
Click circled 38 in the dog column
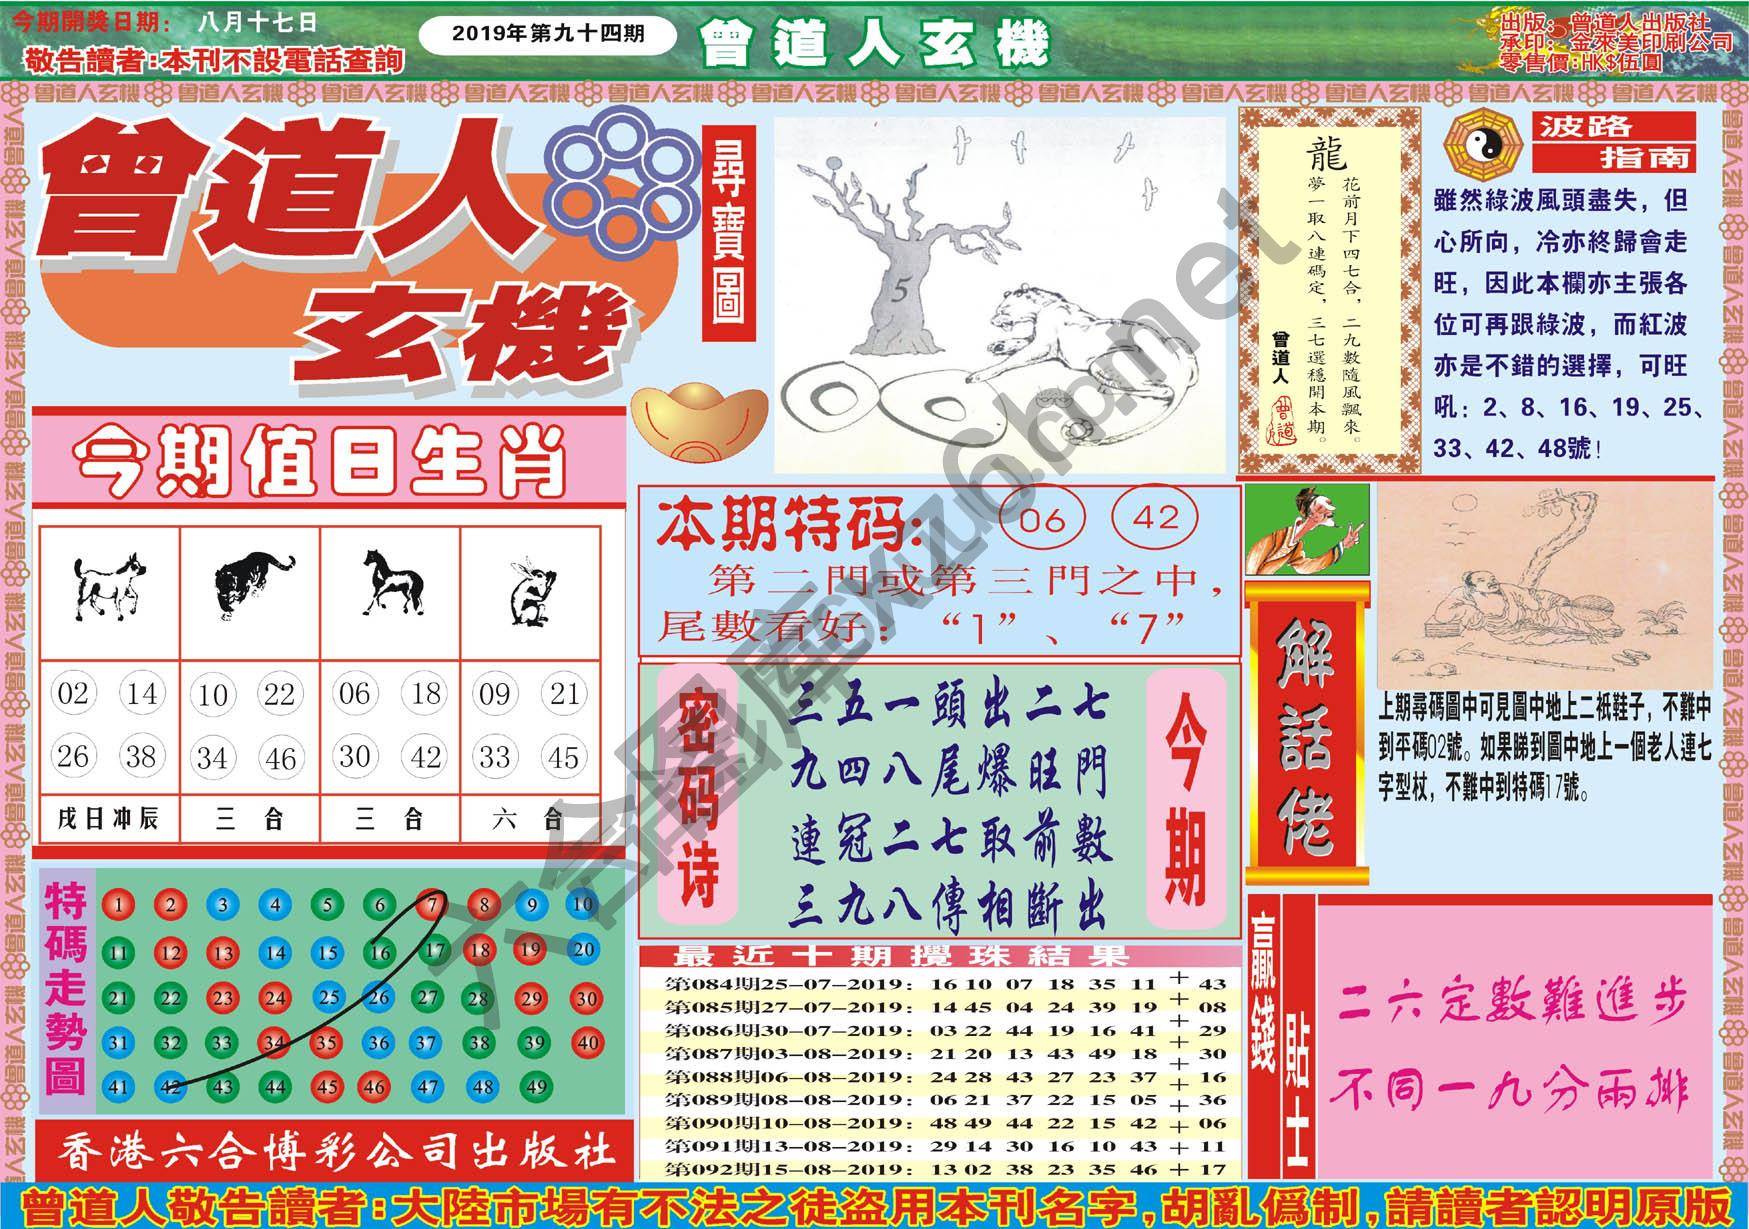[141, 756]
